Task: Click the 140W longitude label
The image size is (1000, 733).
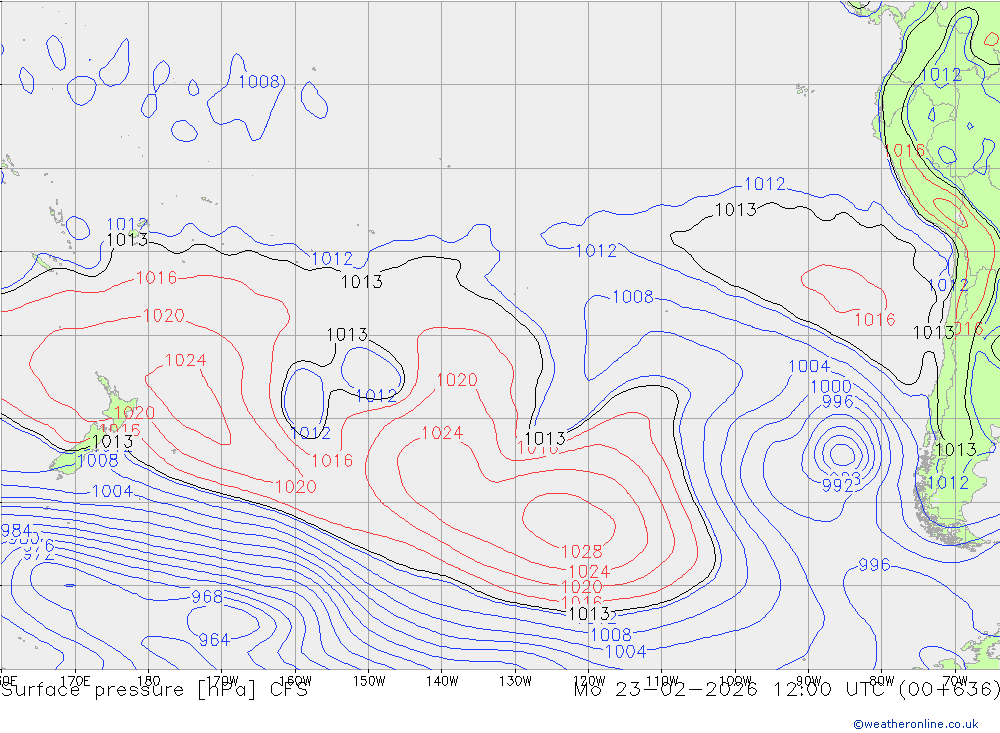Action: point(443,680)
